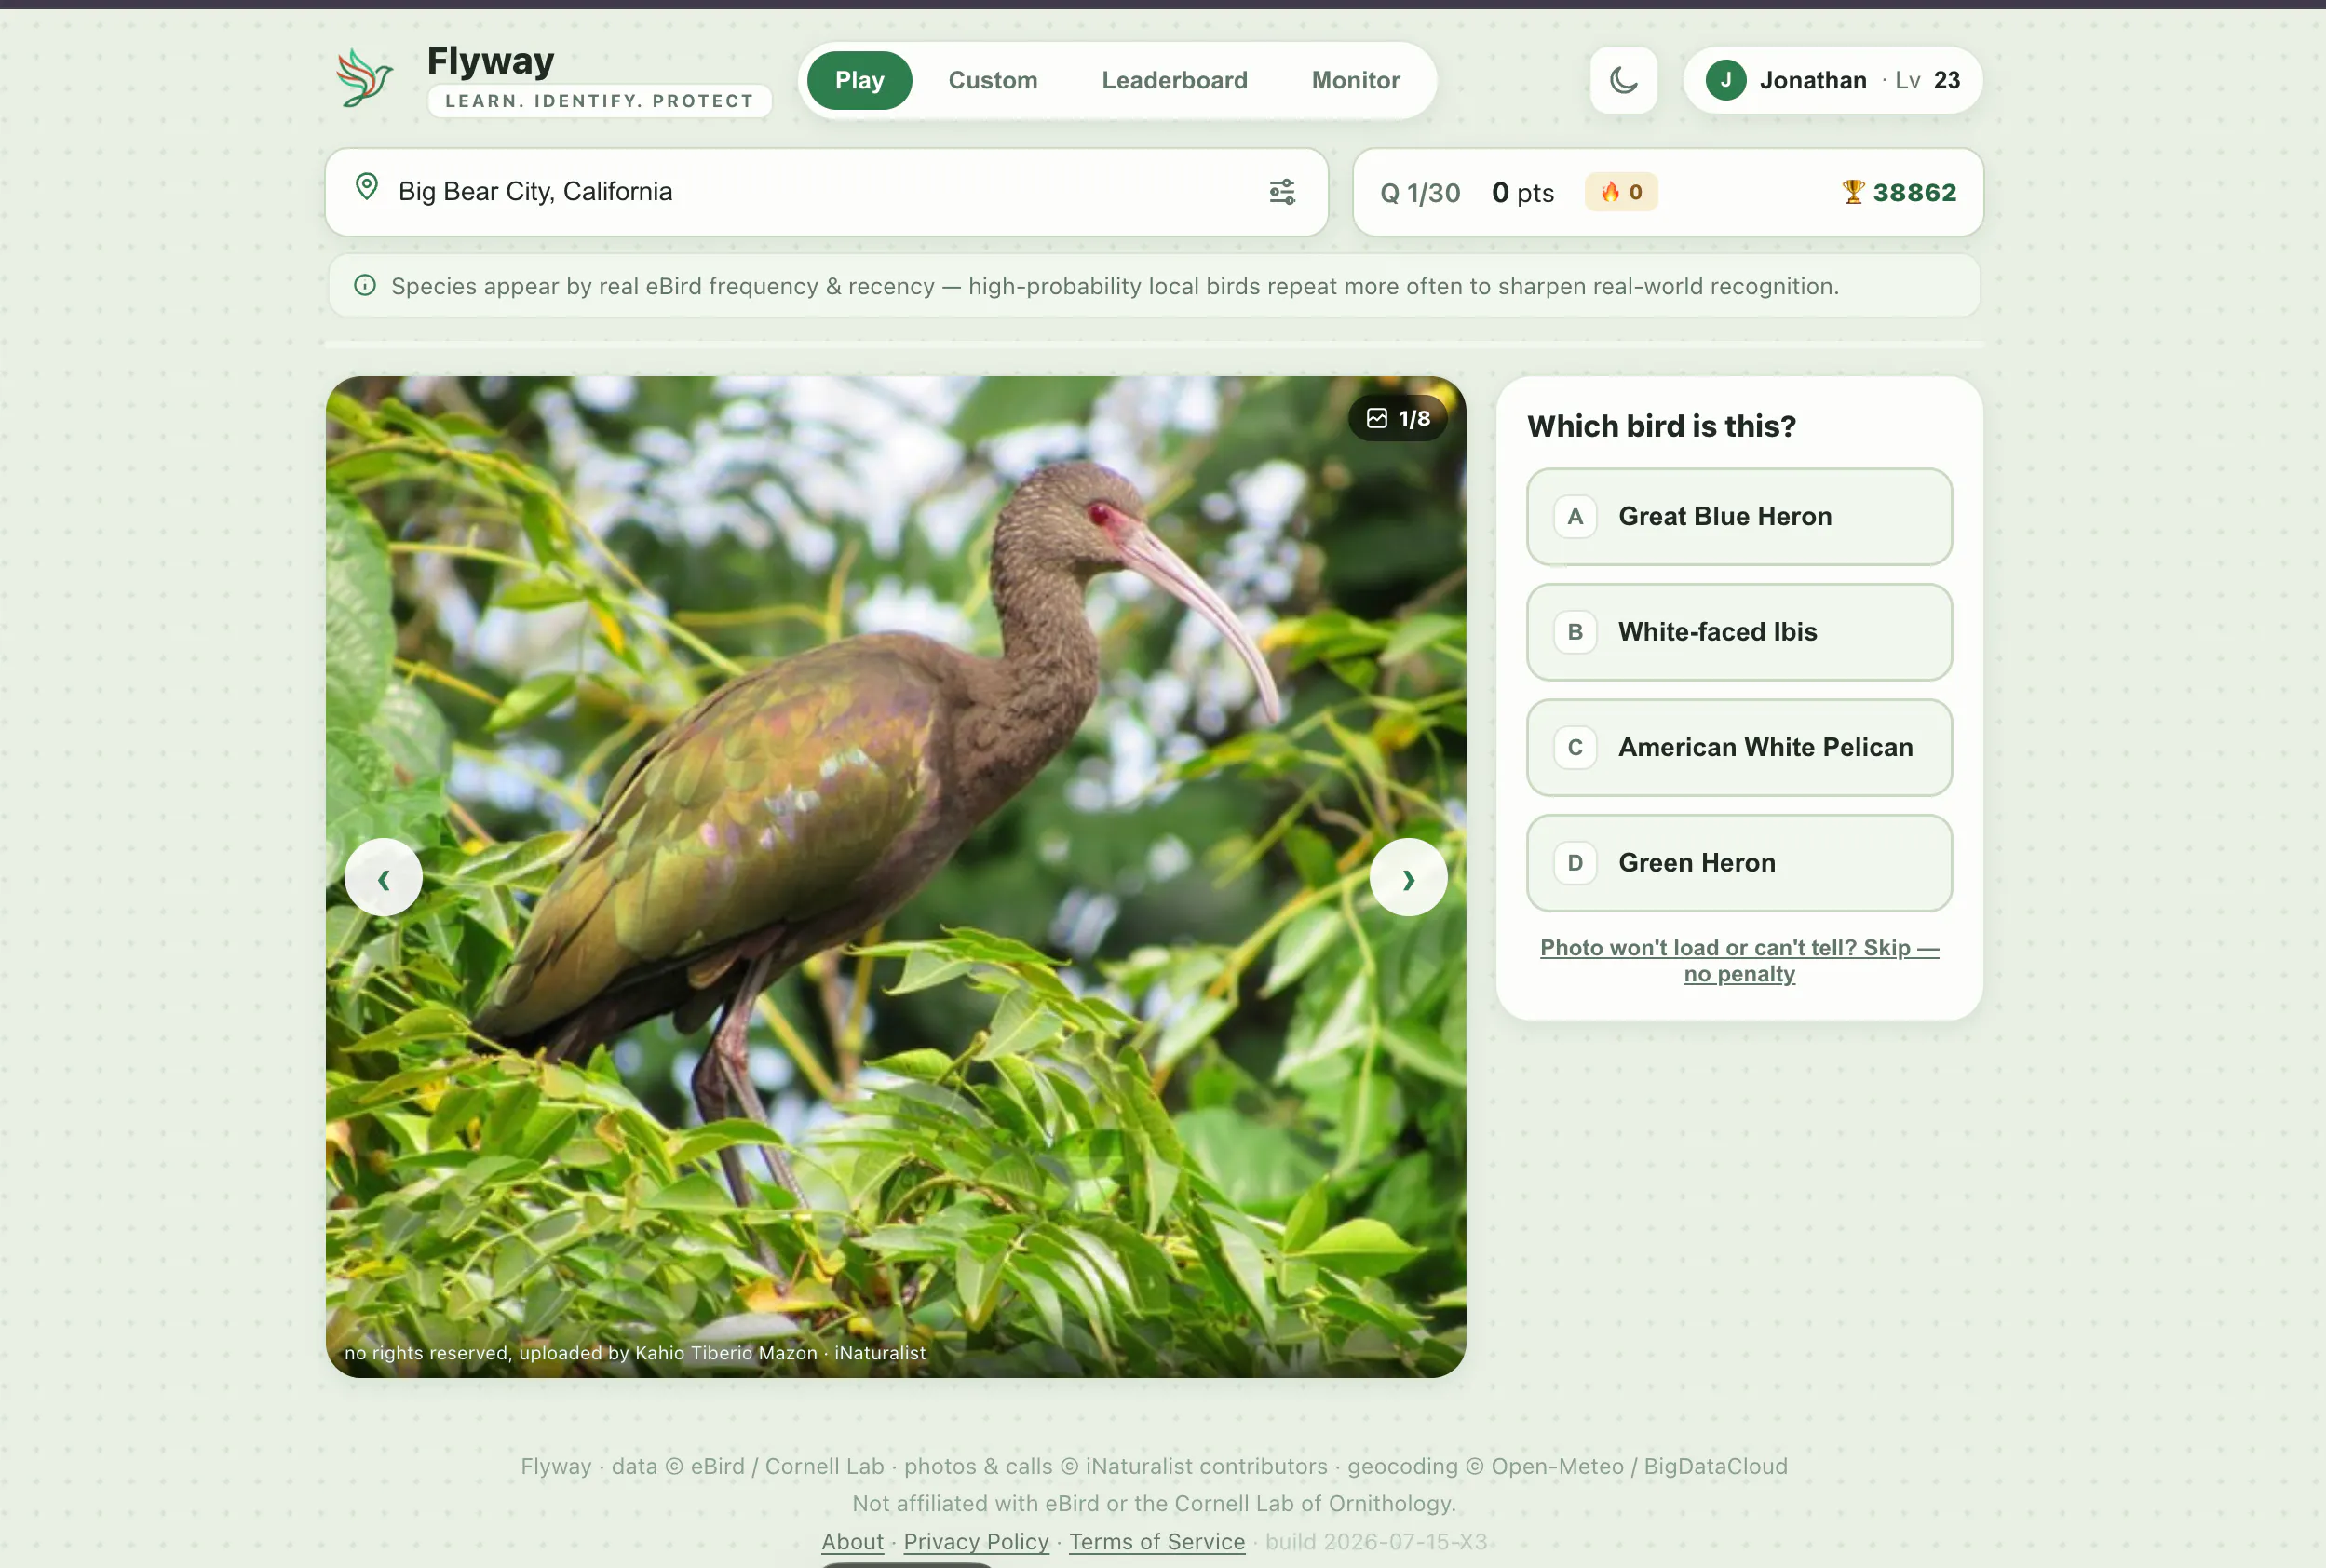Show the next bird photo
This screenshot has height=1568, width=2326.
pos(1408,878)
